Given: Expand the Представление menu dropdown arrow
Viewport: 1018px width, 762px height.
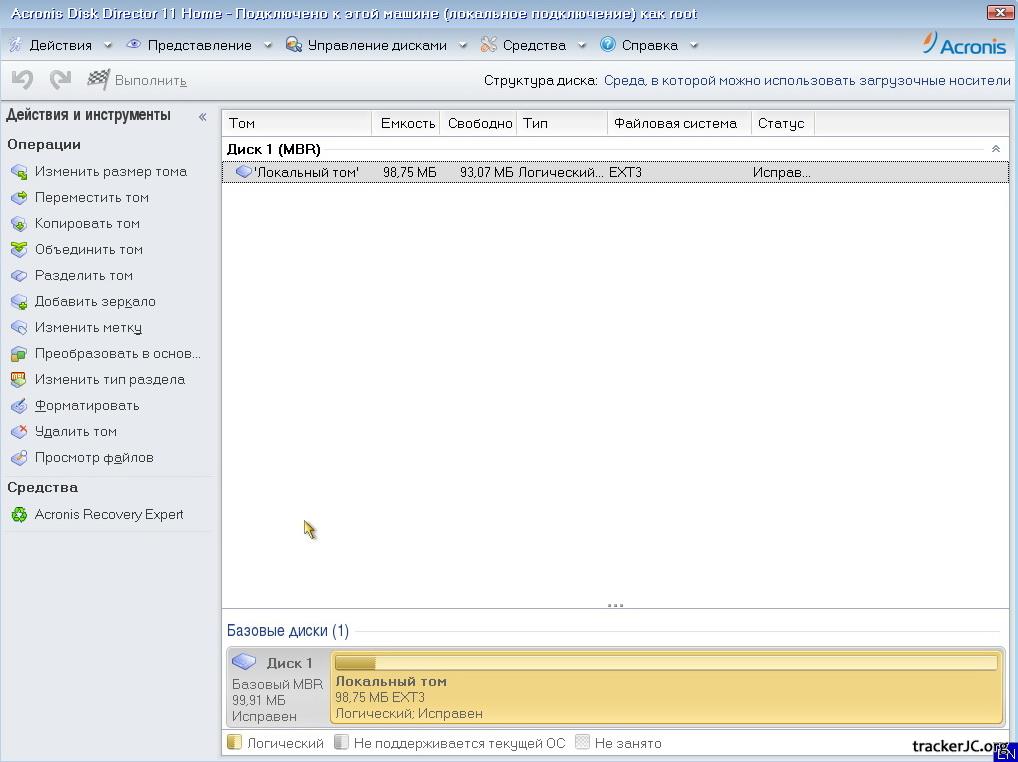Looking at the screenshot, I should 267,45.
